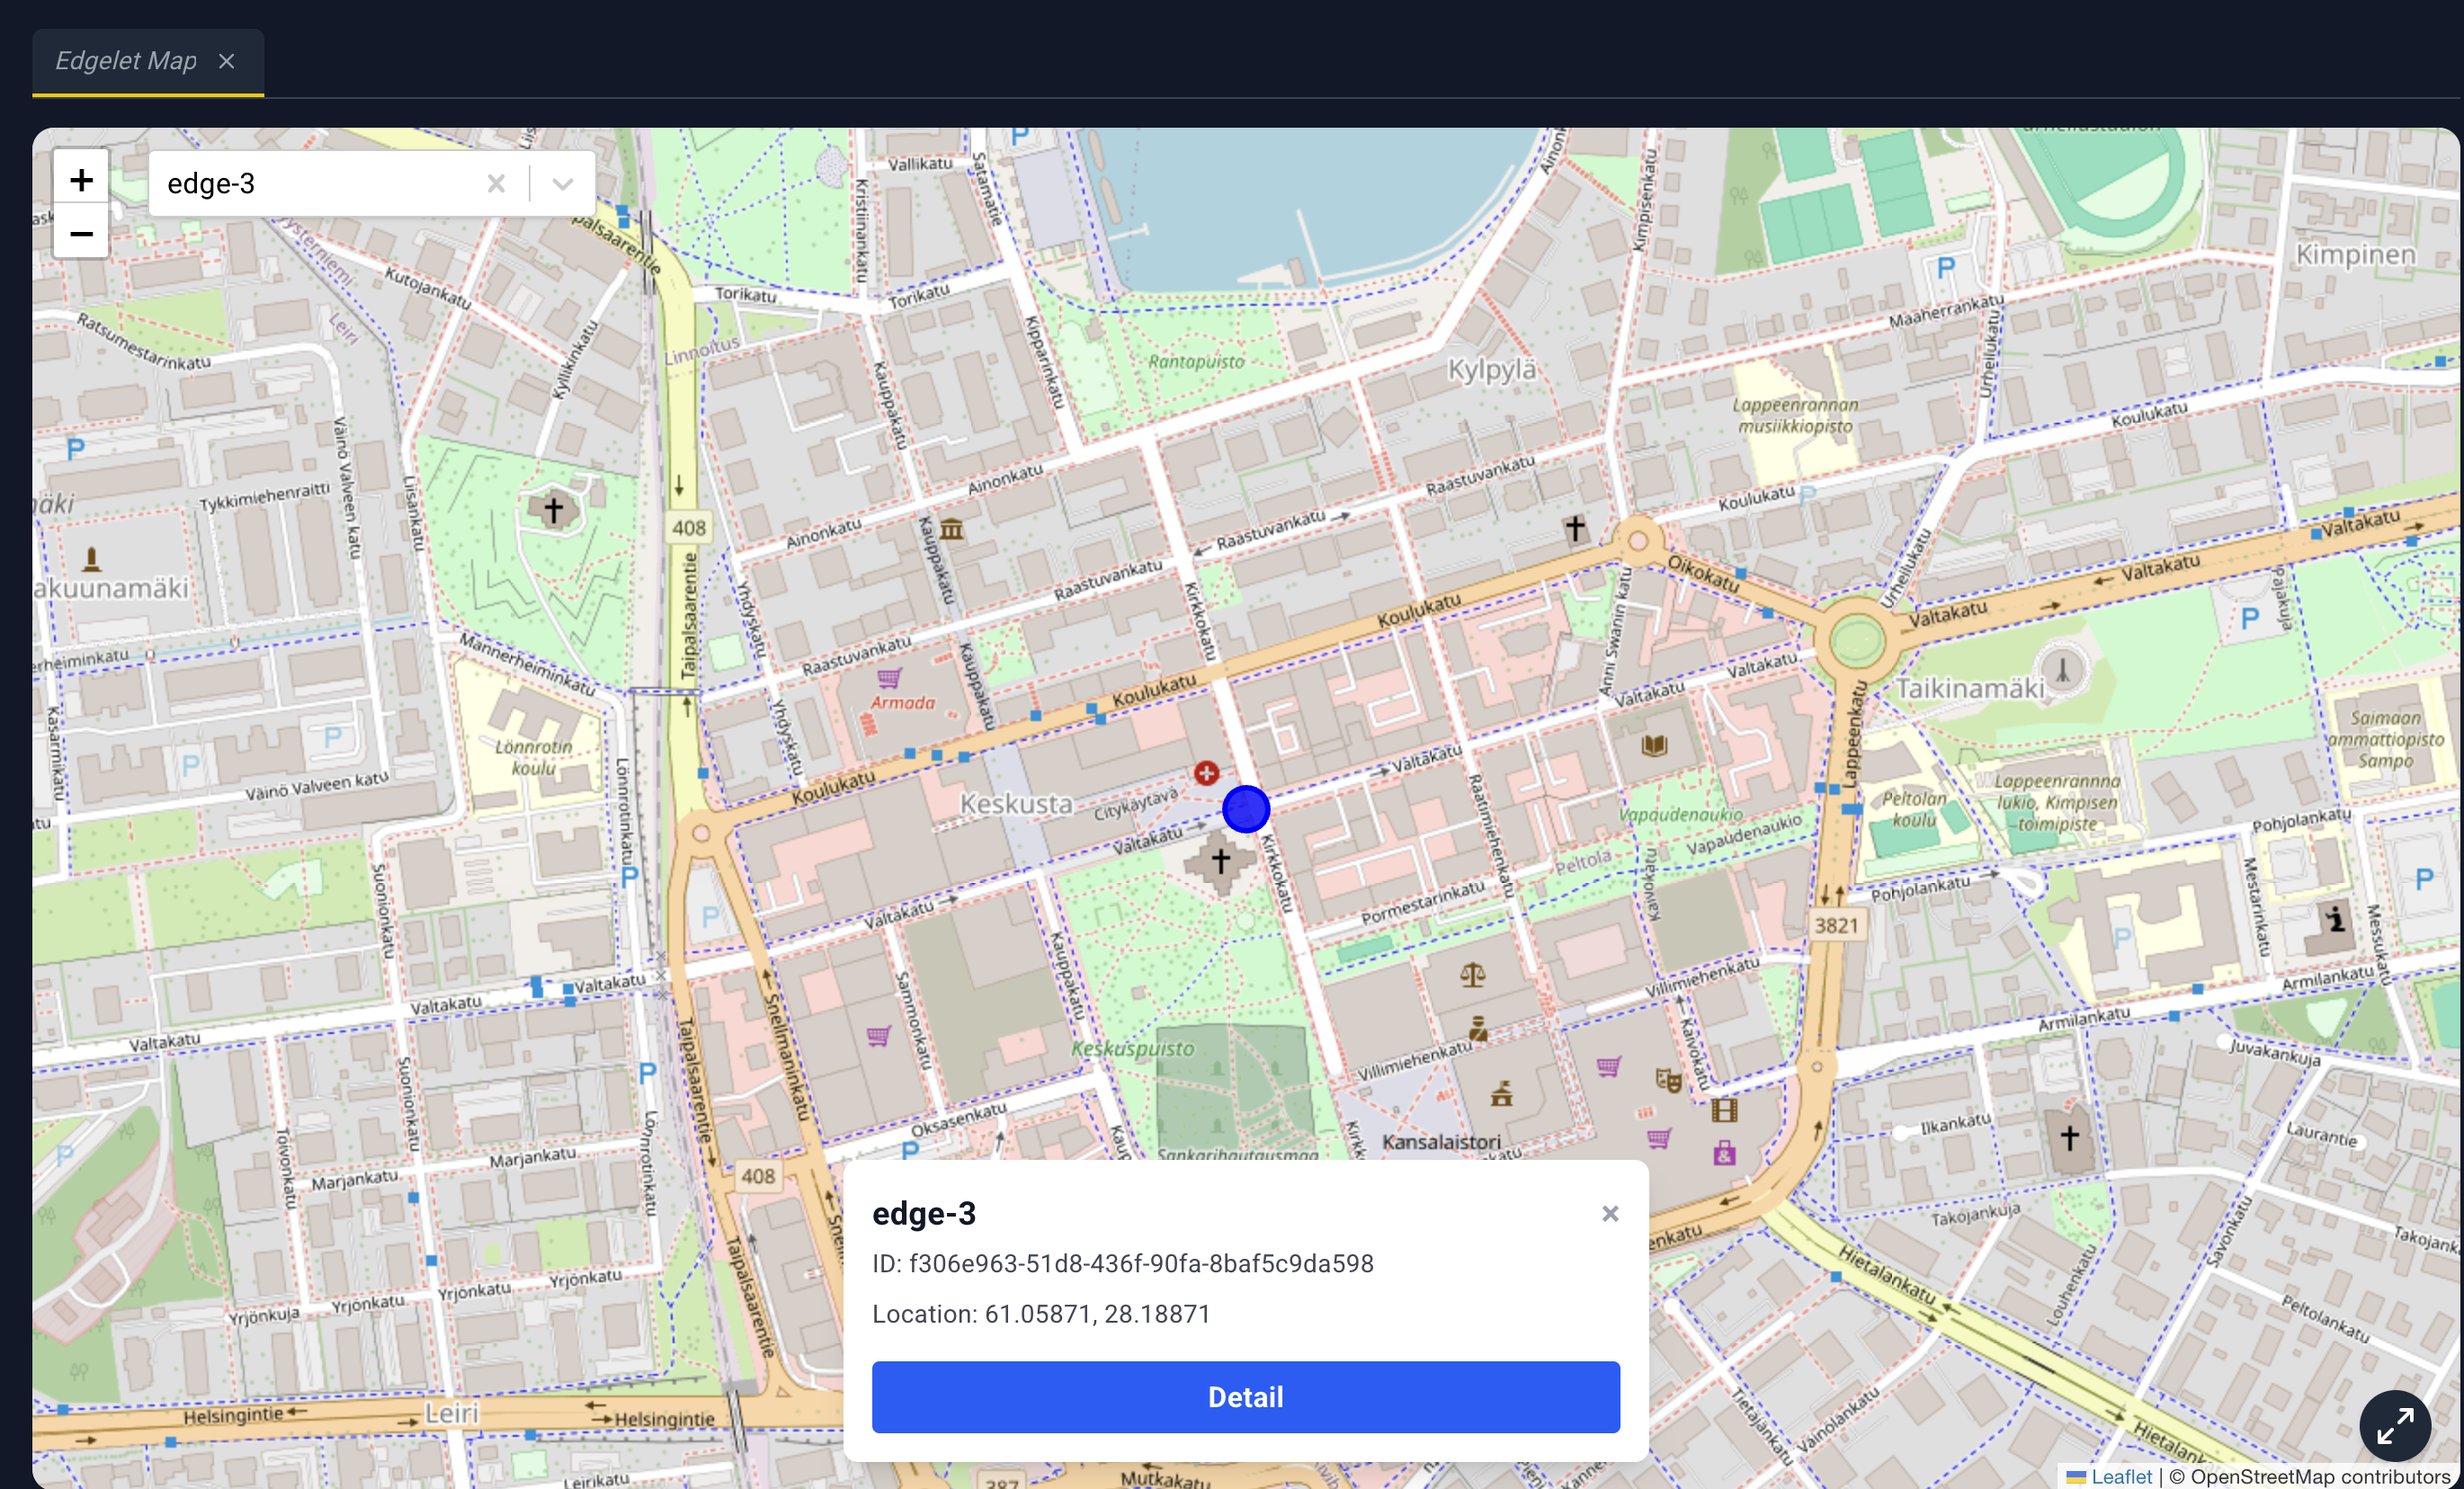The width and height of the screenshot is (2464, 1489).
Task: Open the Leaflet attribution link
Action: (2121, 1476)
